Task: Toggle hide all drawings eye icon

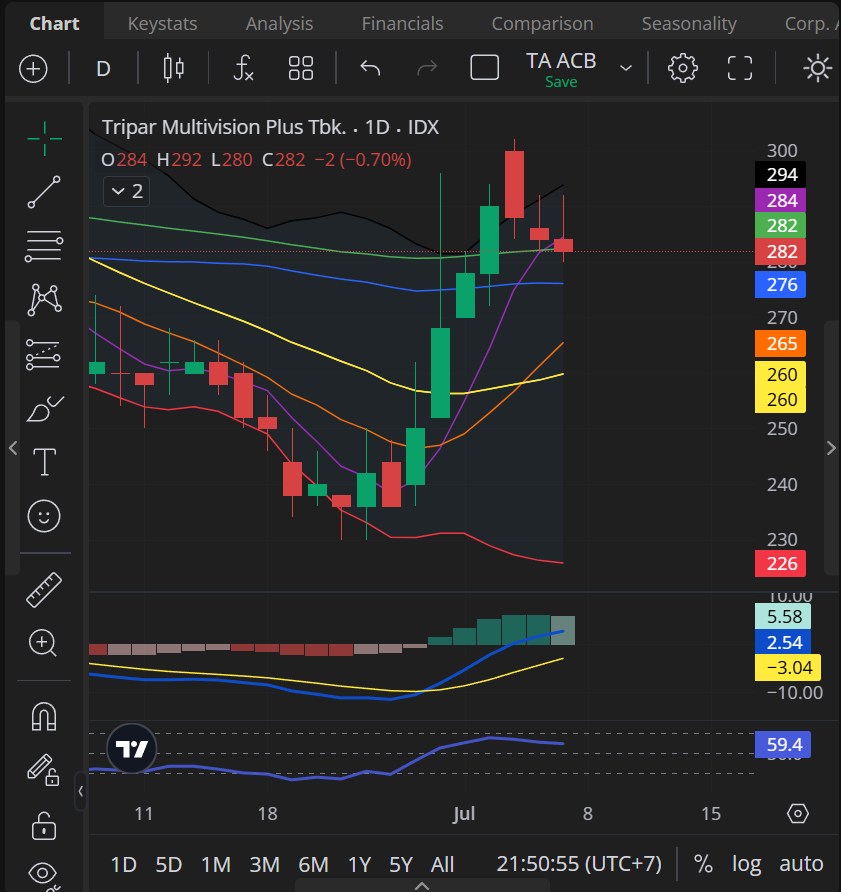Action: pos(44,876)
